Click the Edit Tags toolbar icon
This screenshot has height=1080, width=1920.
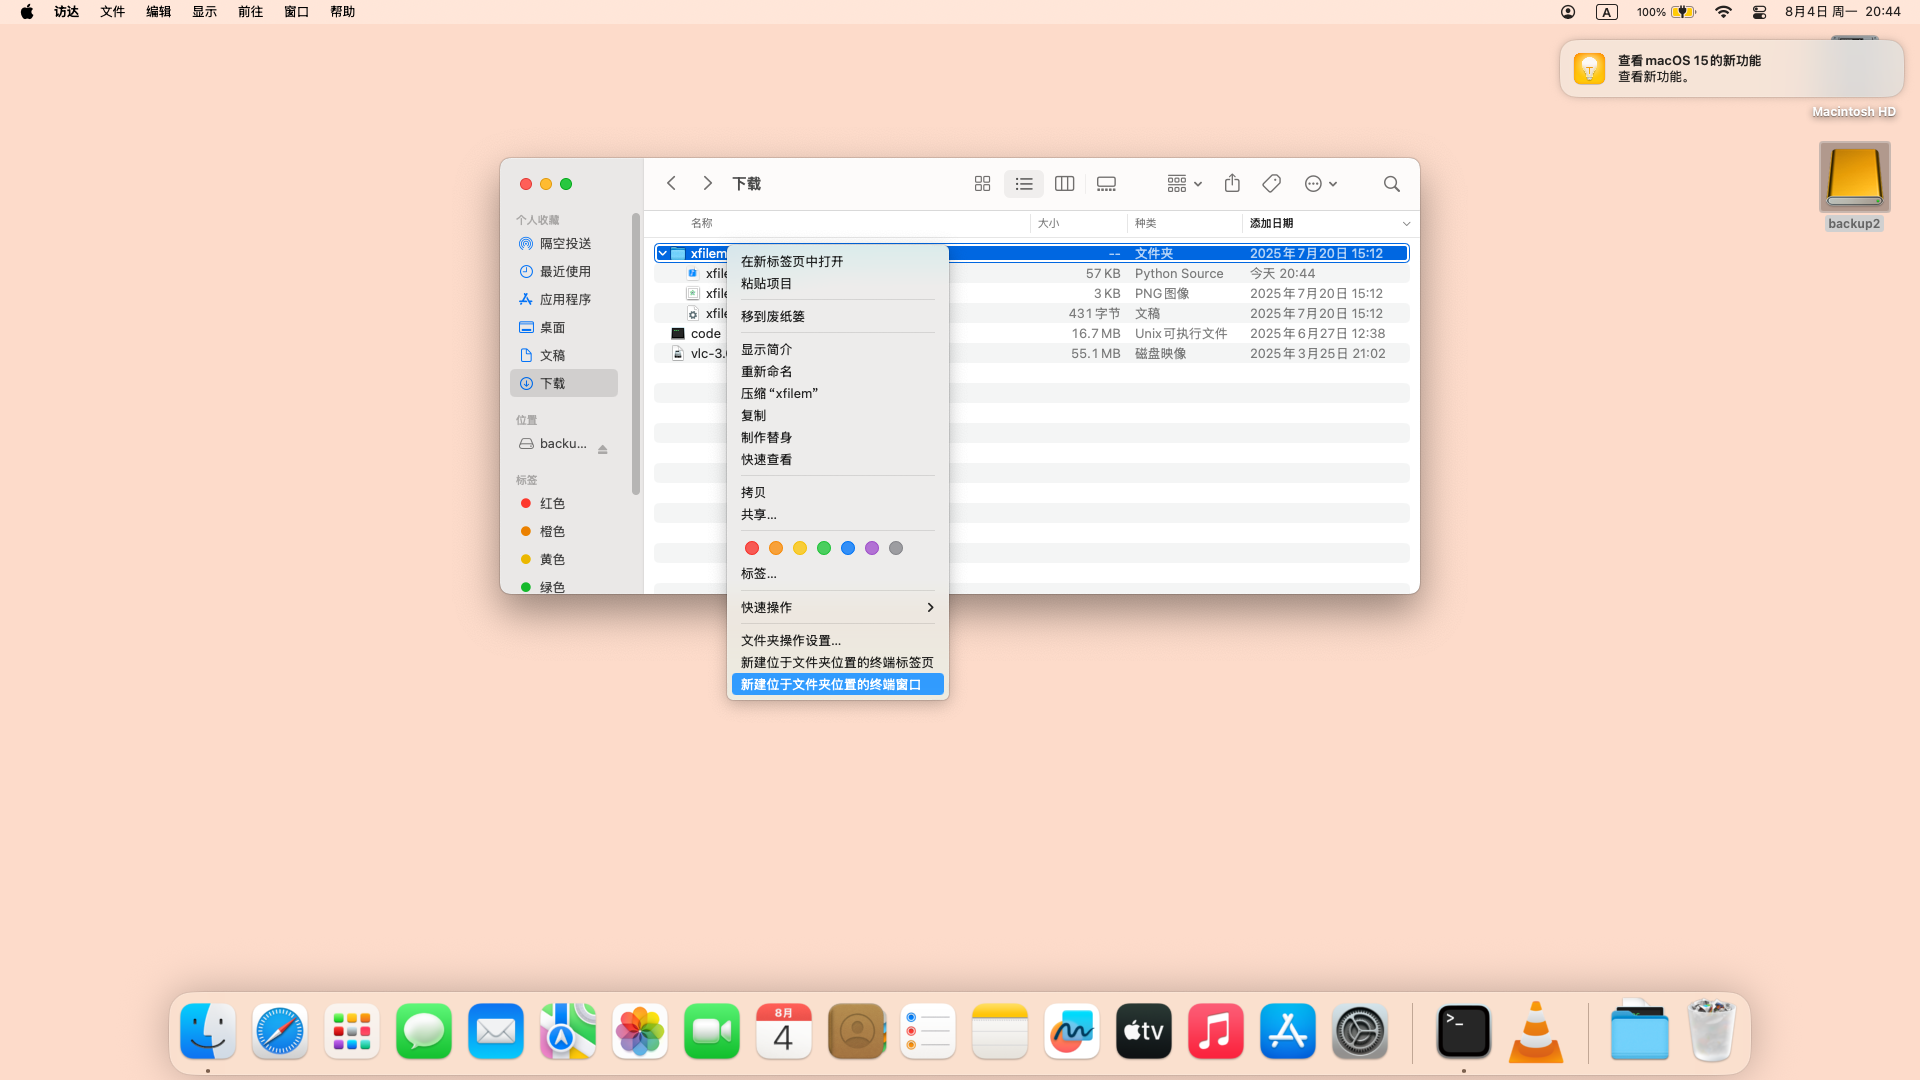click(1271, 184)
